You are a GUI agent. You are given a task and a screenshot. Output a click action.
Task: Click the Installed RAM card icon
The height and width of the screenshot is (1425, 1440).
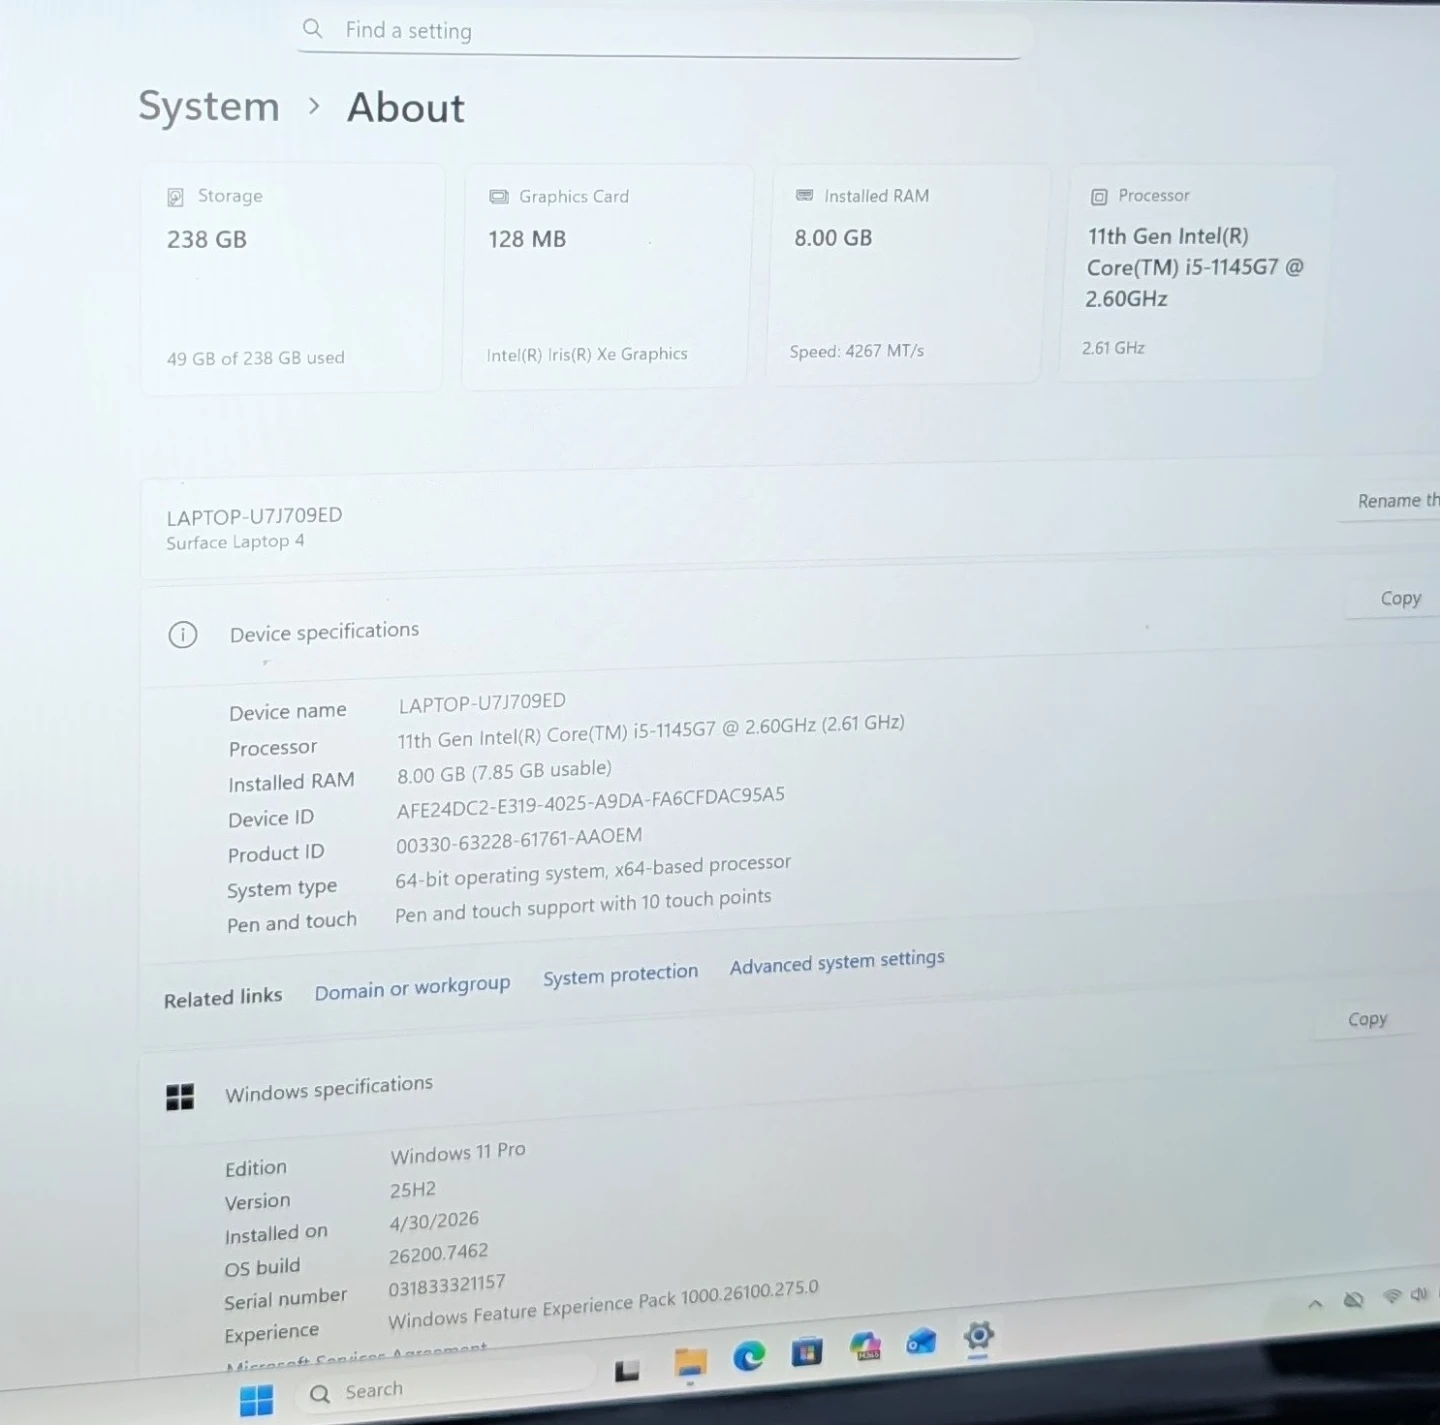[x=804, y=195]
